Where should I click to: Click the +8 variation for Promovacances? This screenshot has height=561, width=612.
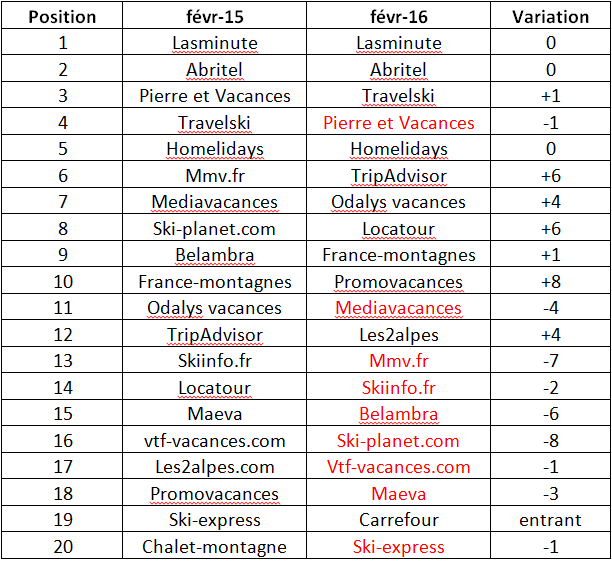click(550, 281)
